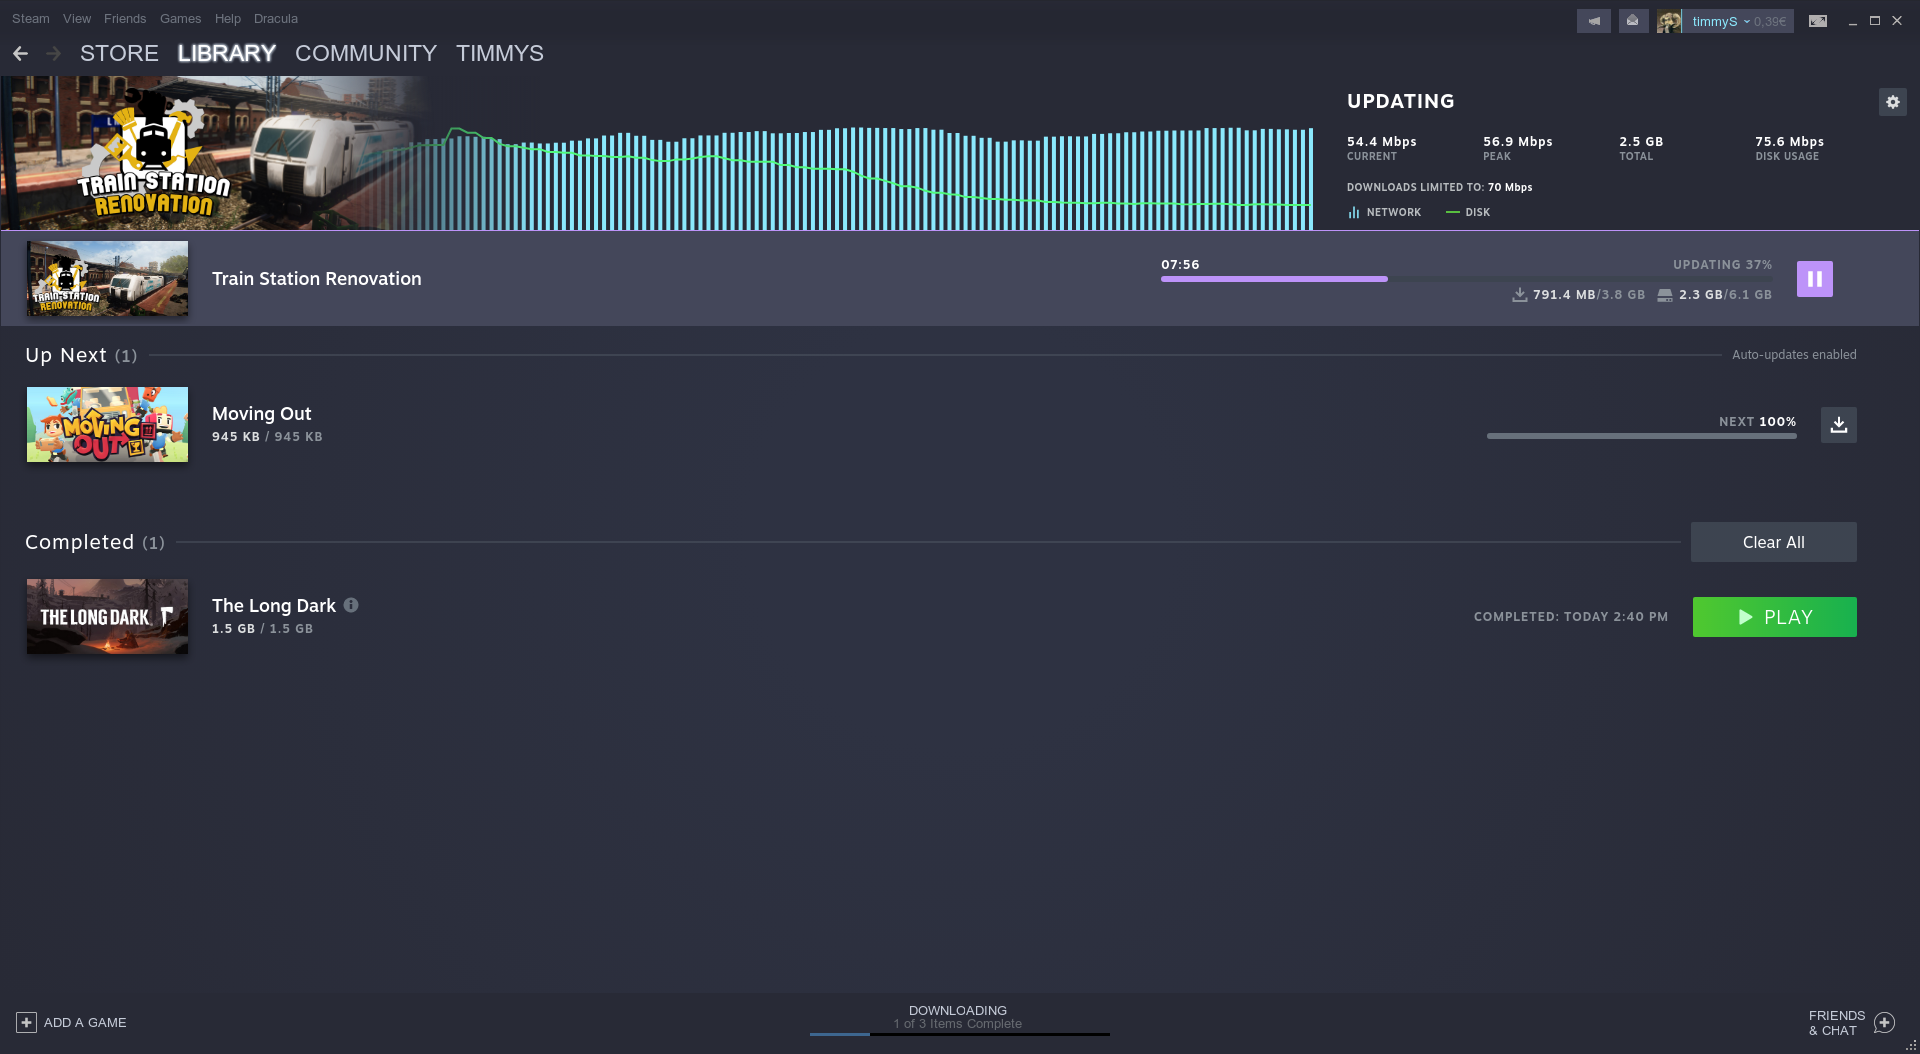Open the Friends menu

125,18
